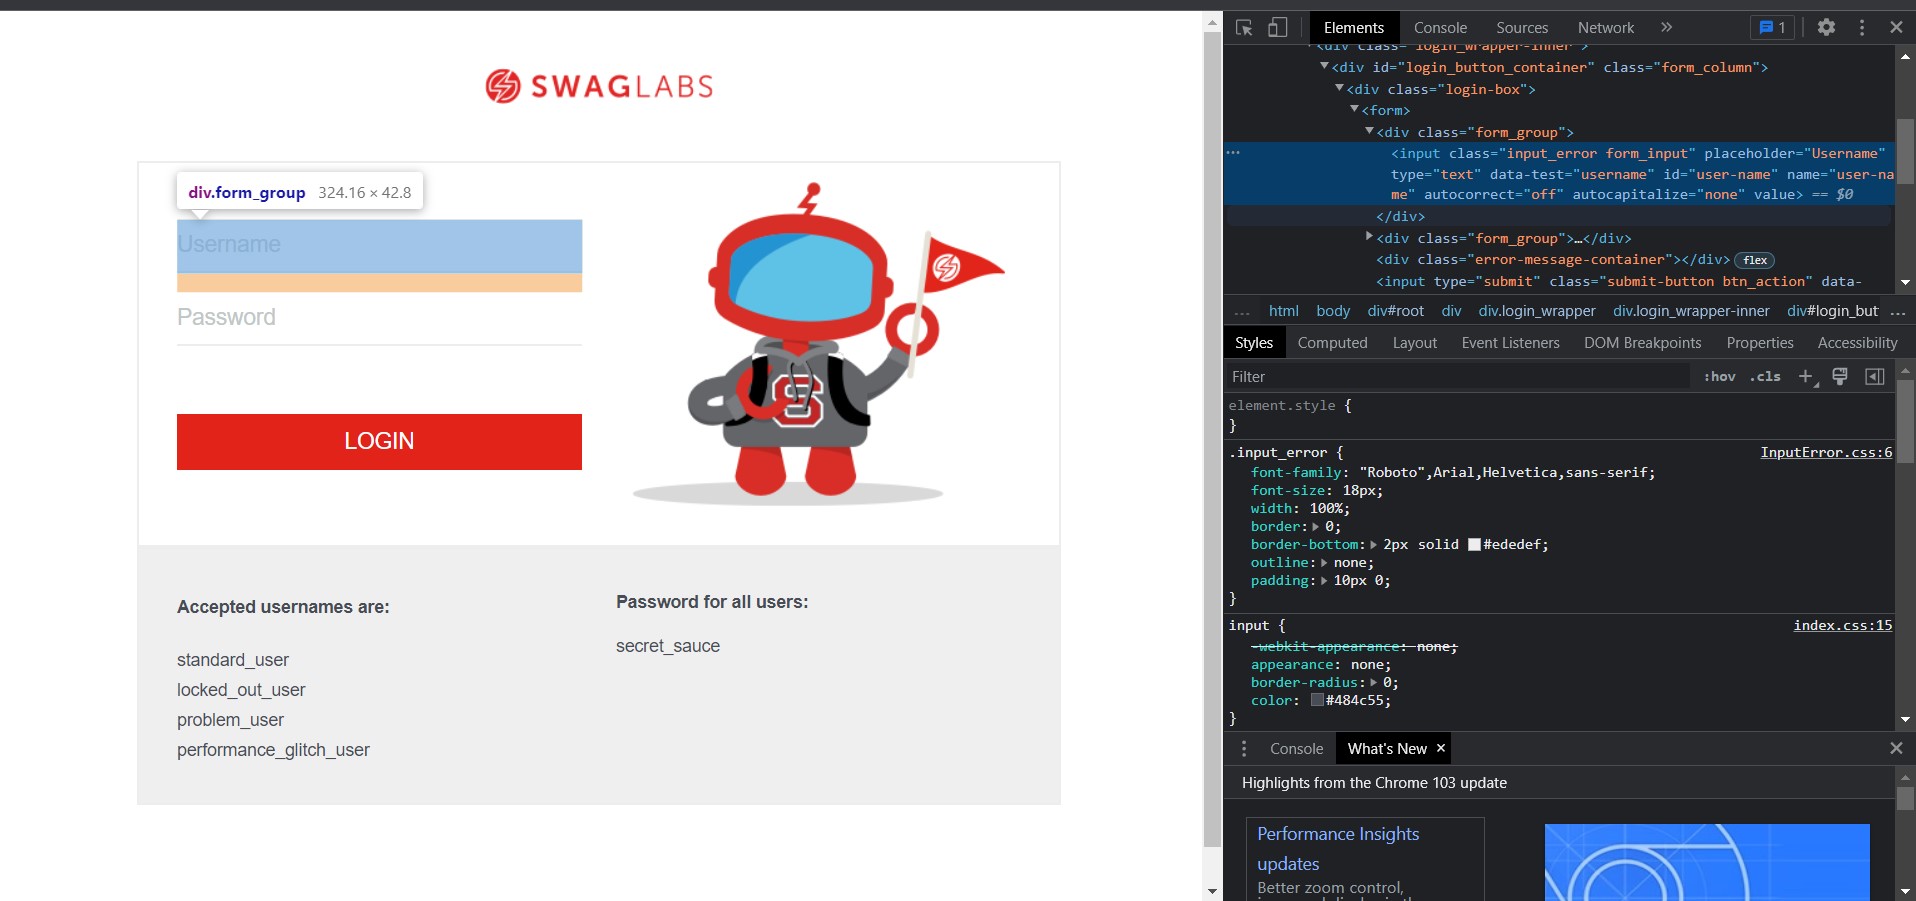Toggle the computed styles sidebar icon
Viewport: 1916px width, 901px height.
pyautogui.click(x=1875, y=377)
